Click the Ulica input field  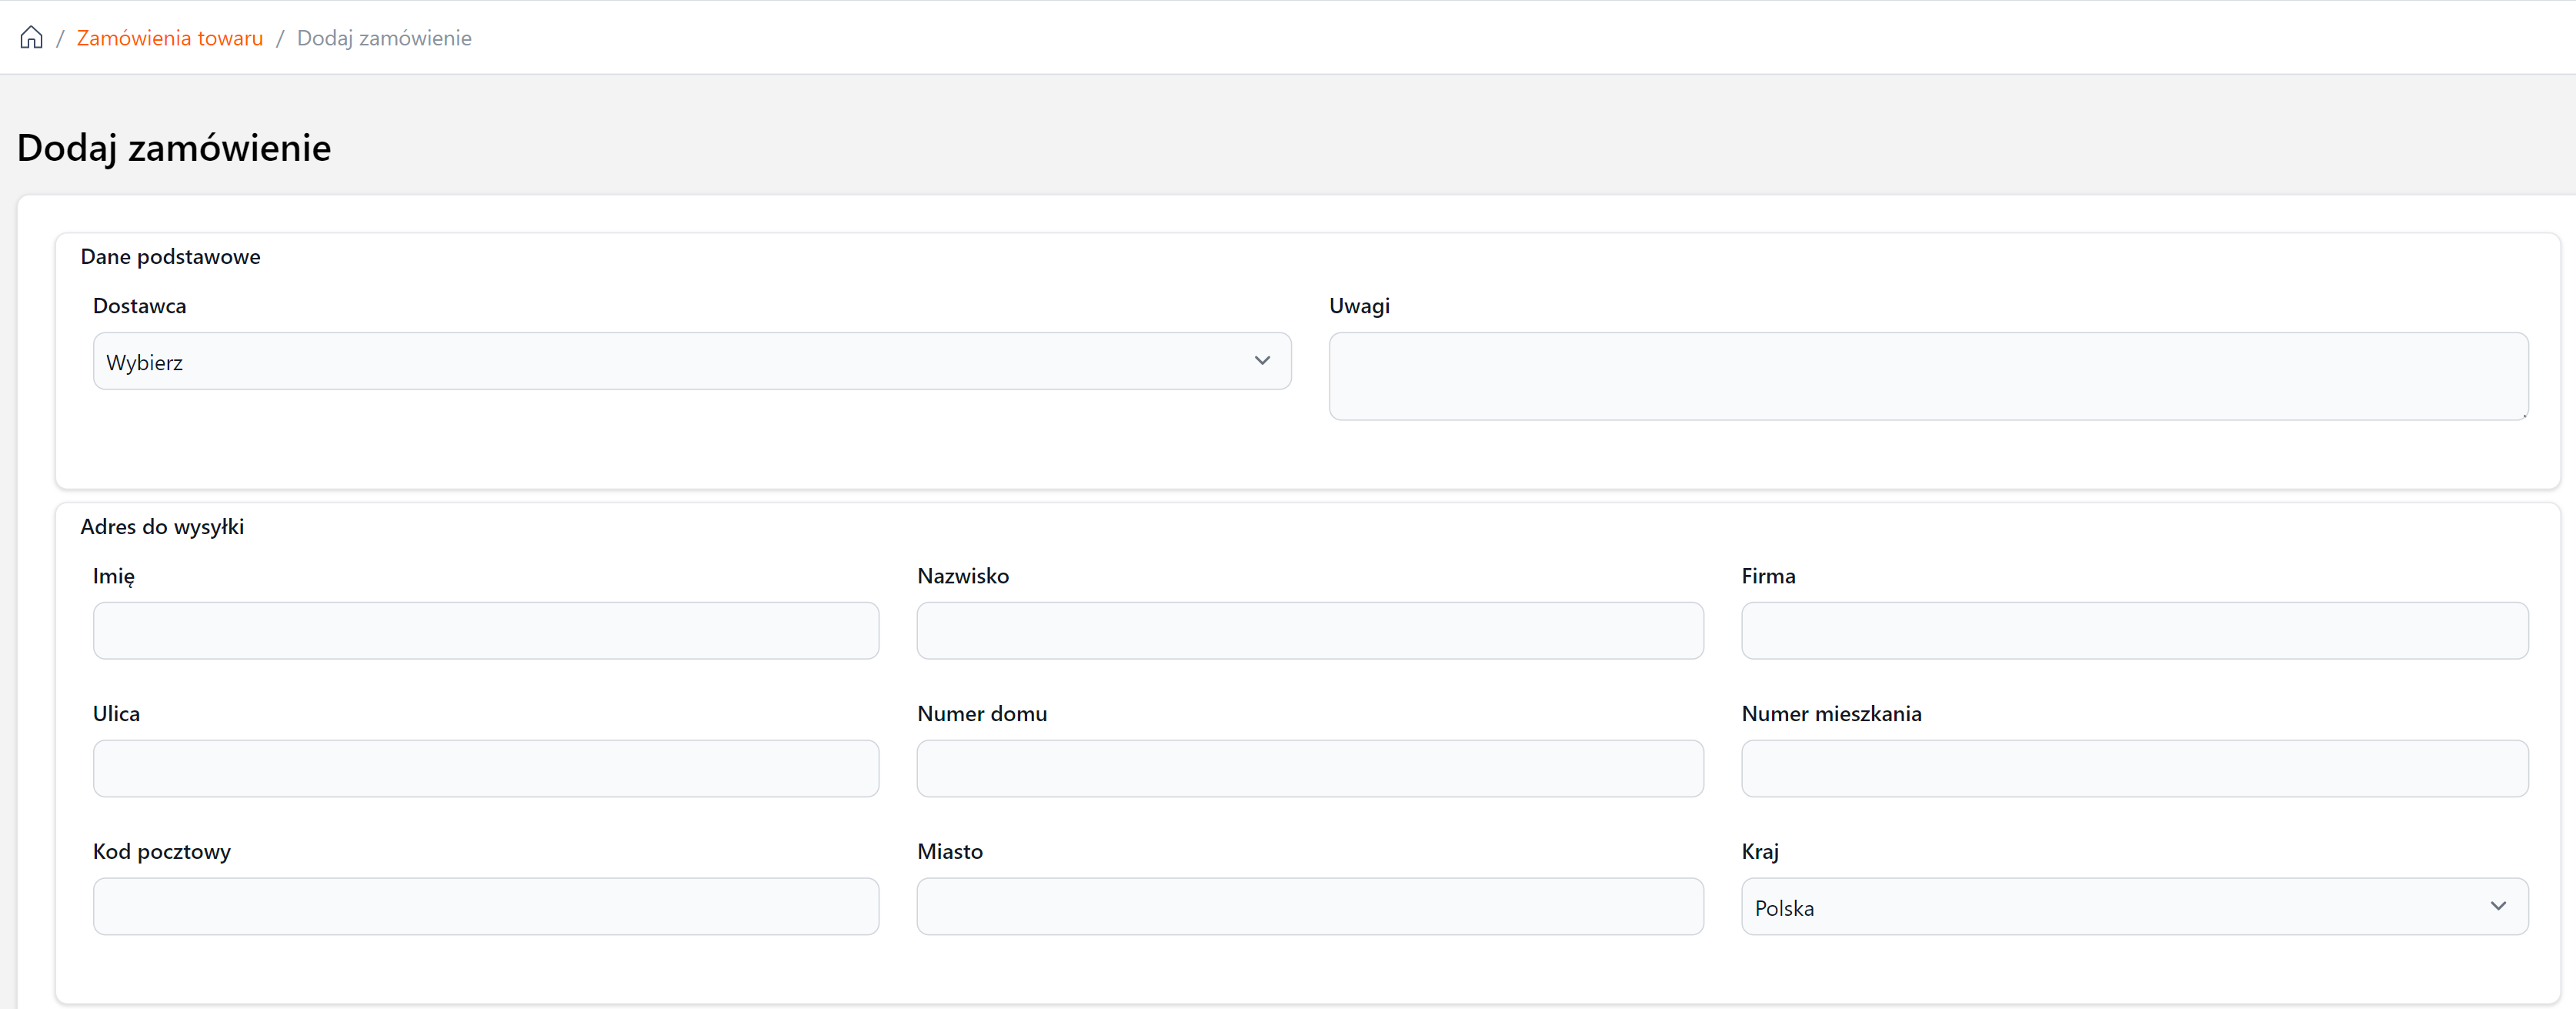tap(486, 768)
